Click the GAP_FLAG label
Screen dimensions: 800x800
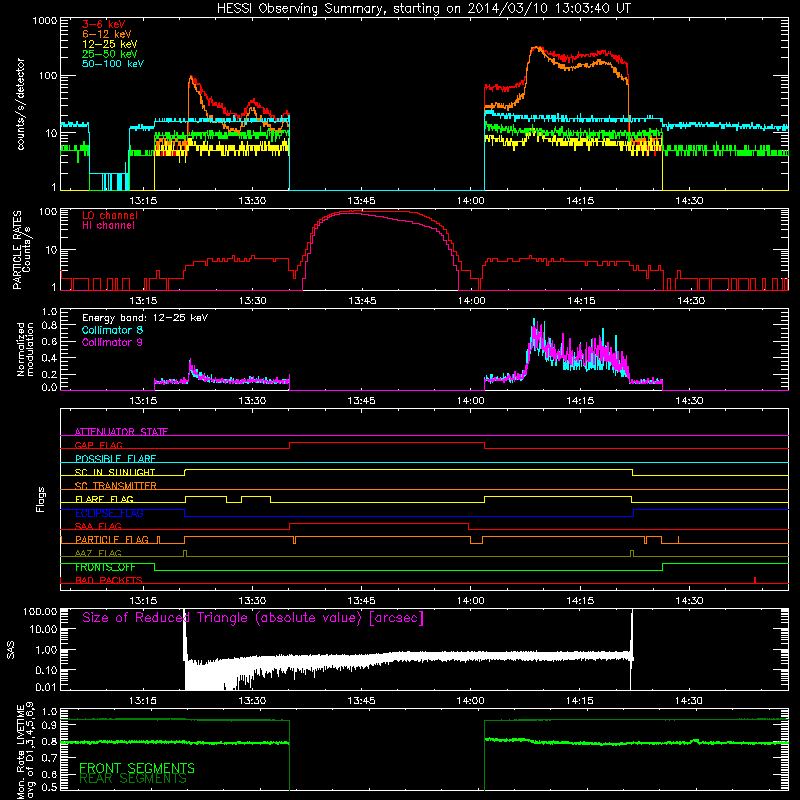pyautogui.click(x=98, y=445)
